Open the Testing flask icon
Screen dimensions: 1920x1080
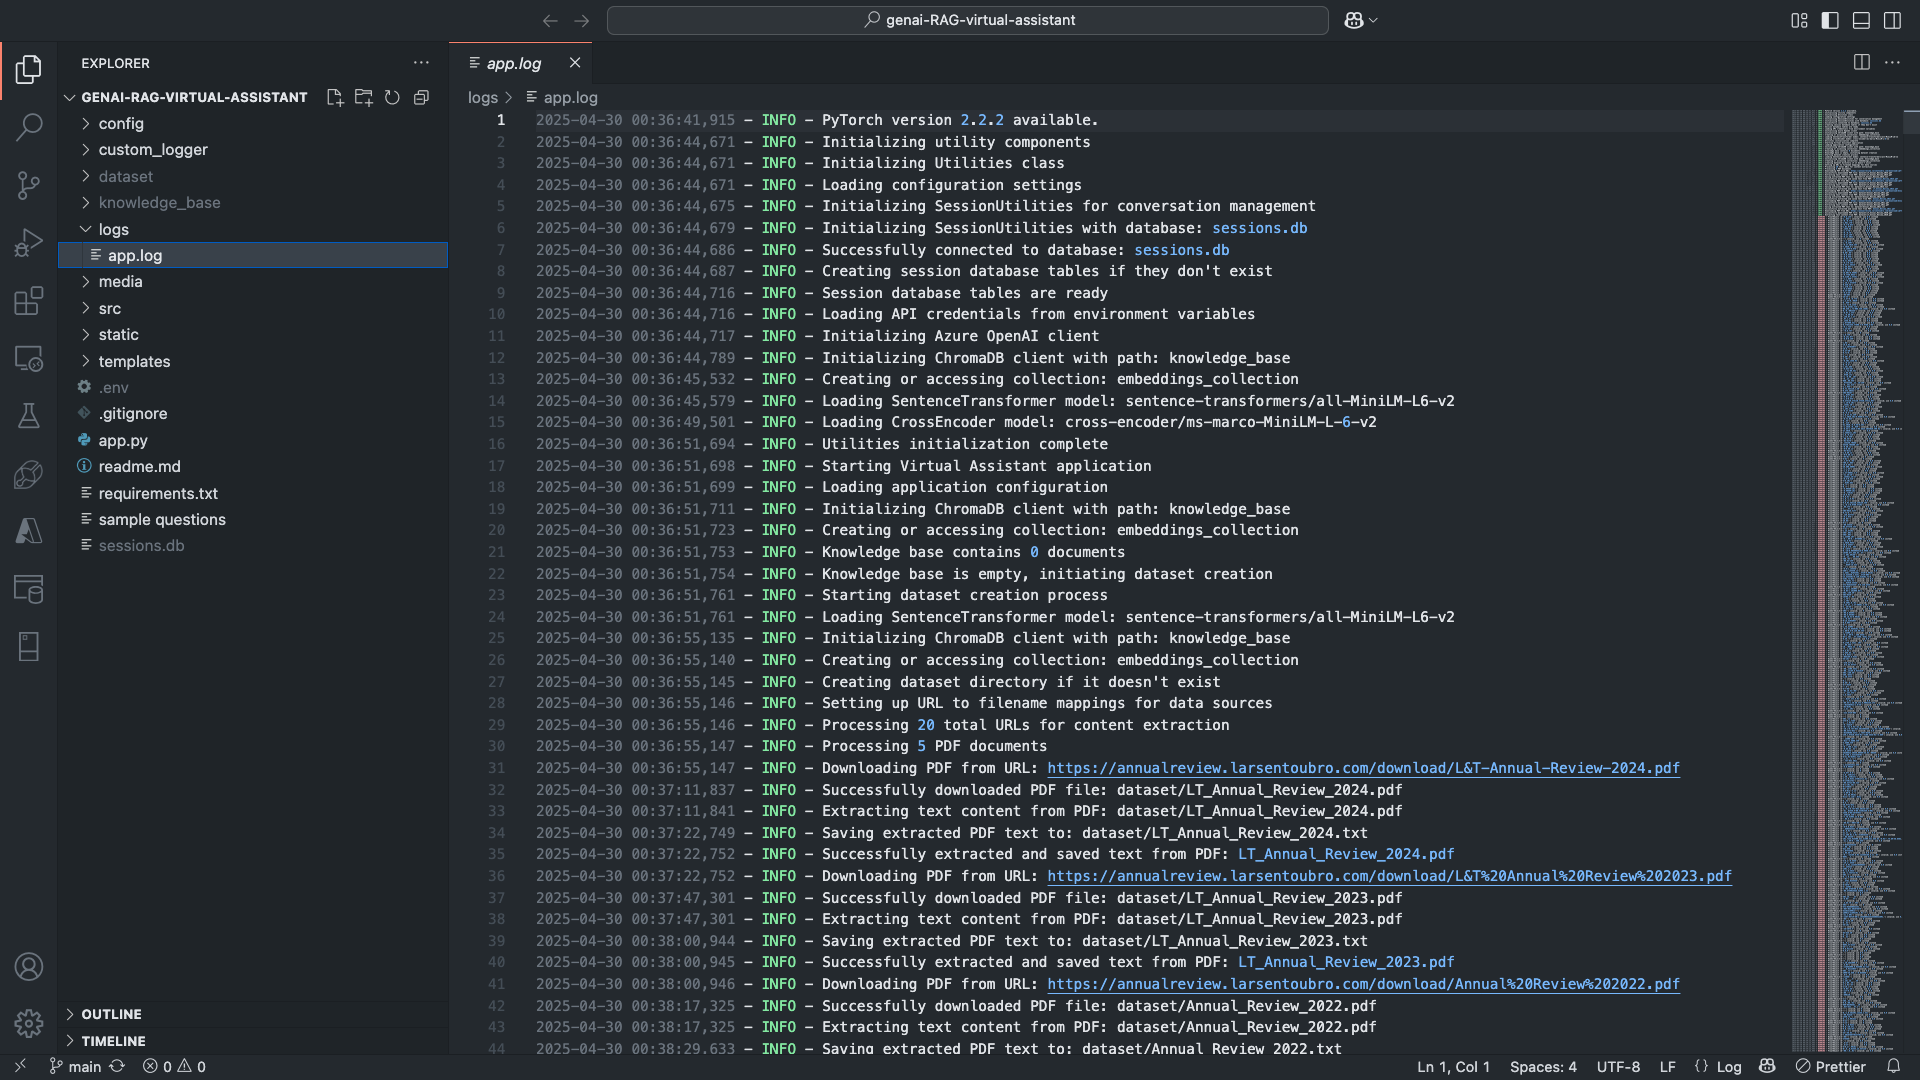[29, 416]
